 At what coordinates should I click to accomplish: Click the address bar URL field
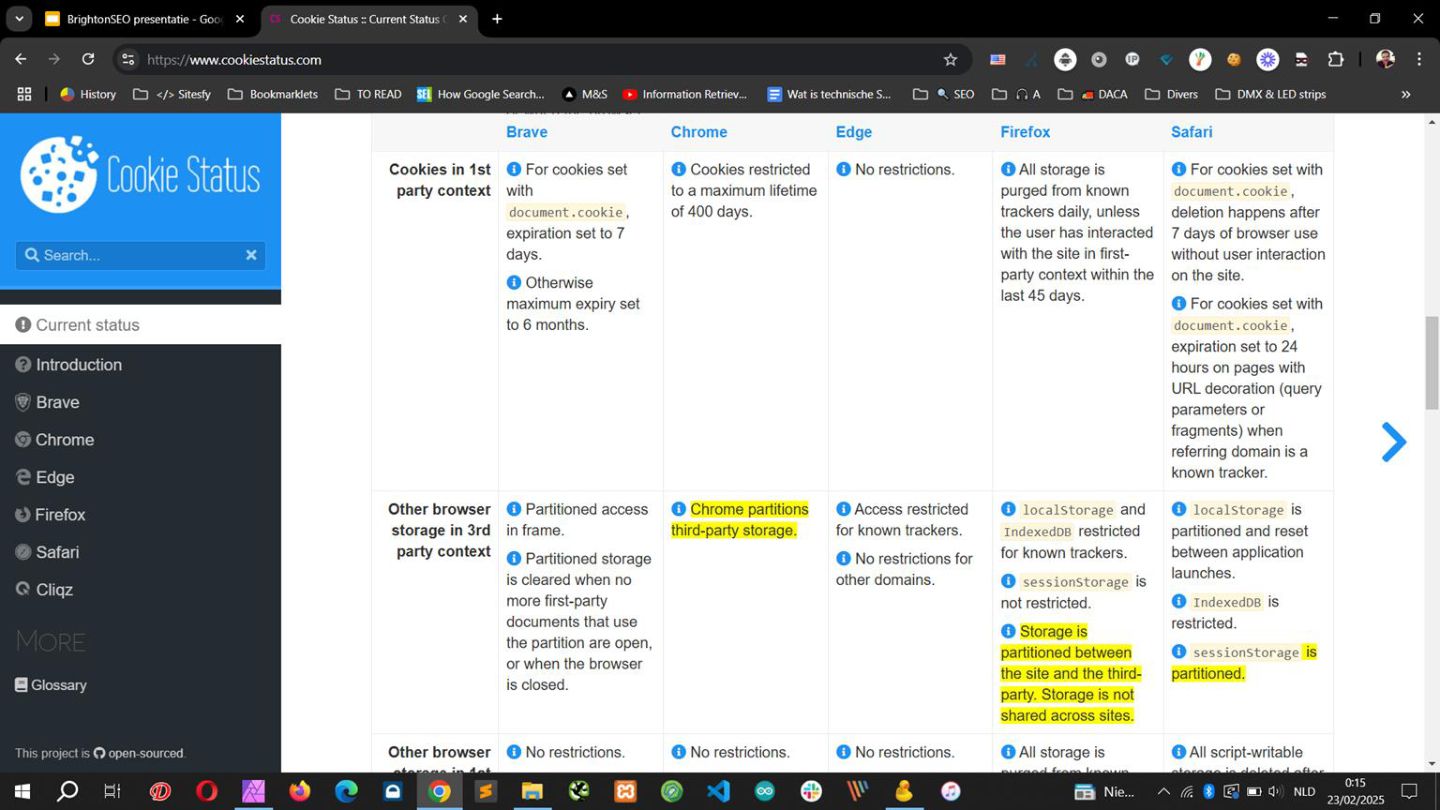(x=540, y=60)
